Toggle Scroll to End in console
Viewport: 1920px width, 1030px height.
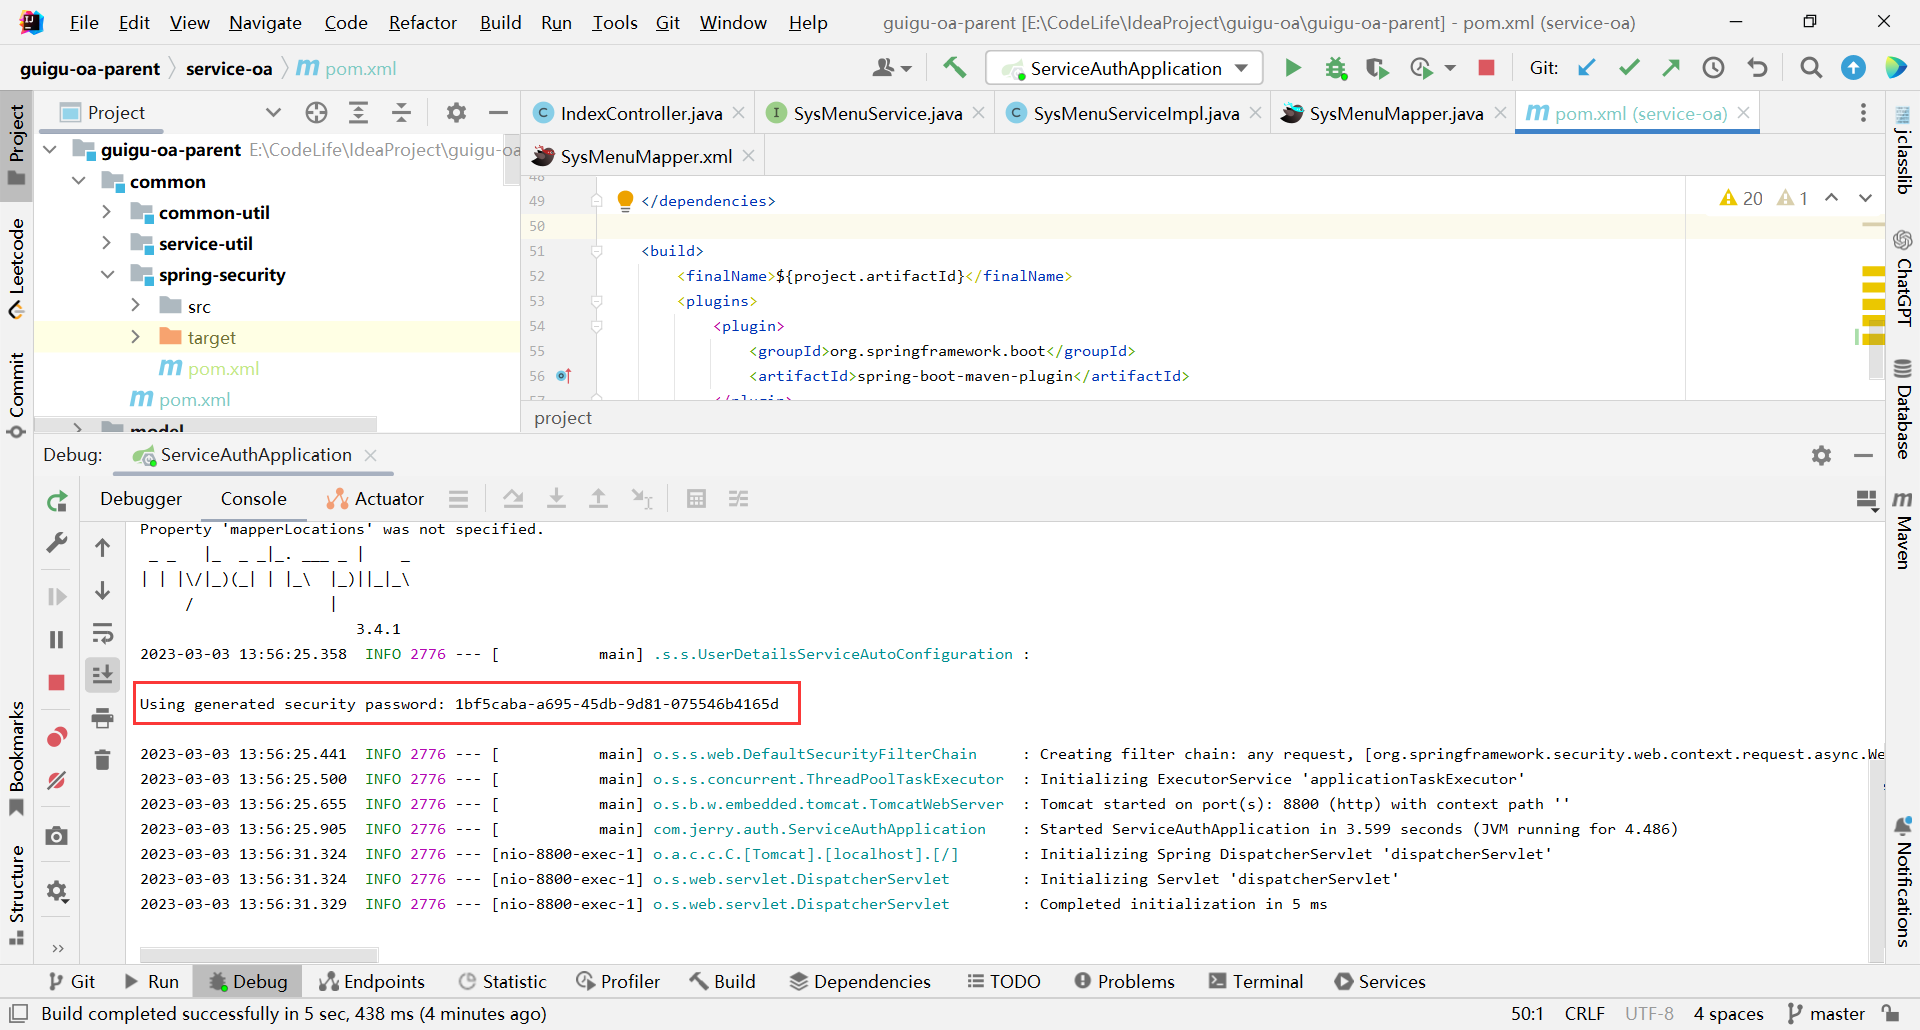click(102, 675)
